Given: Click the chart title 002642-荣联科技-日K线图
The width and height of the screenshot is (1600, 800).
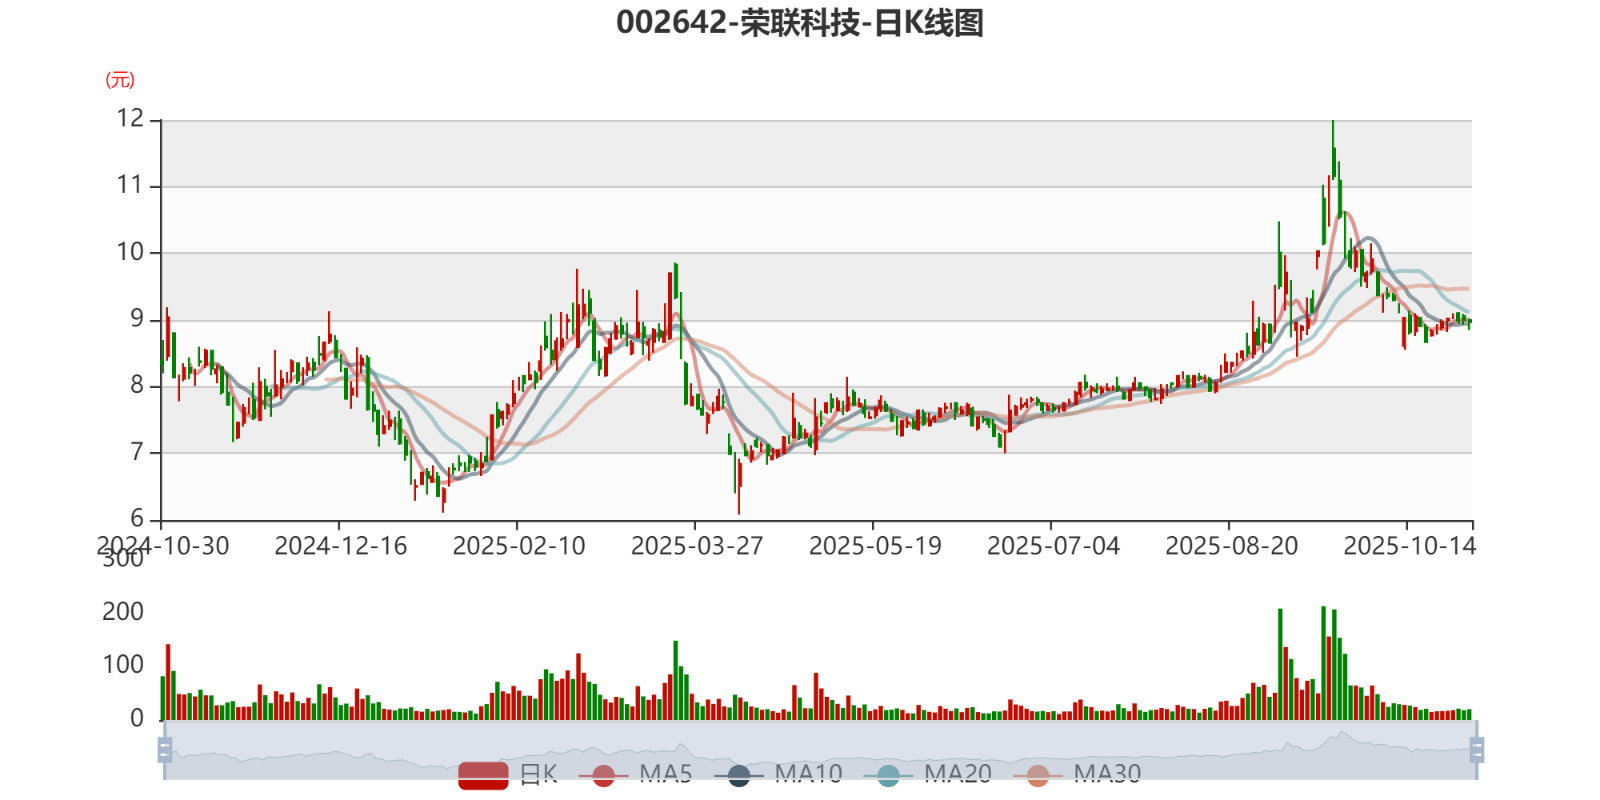Looking at the screenshot, I should tap(800, 22).
